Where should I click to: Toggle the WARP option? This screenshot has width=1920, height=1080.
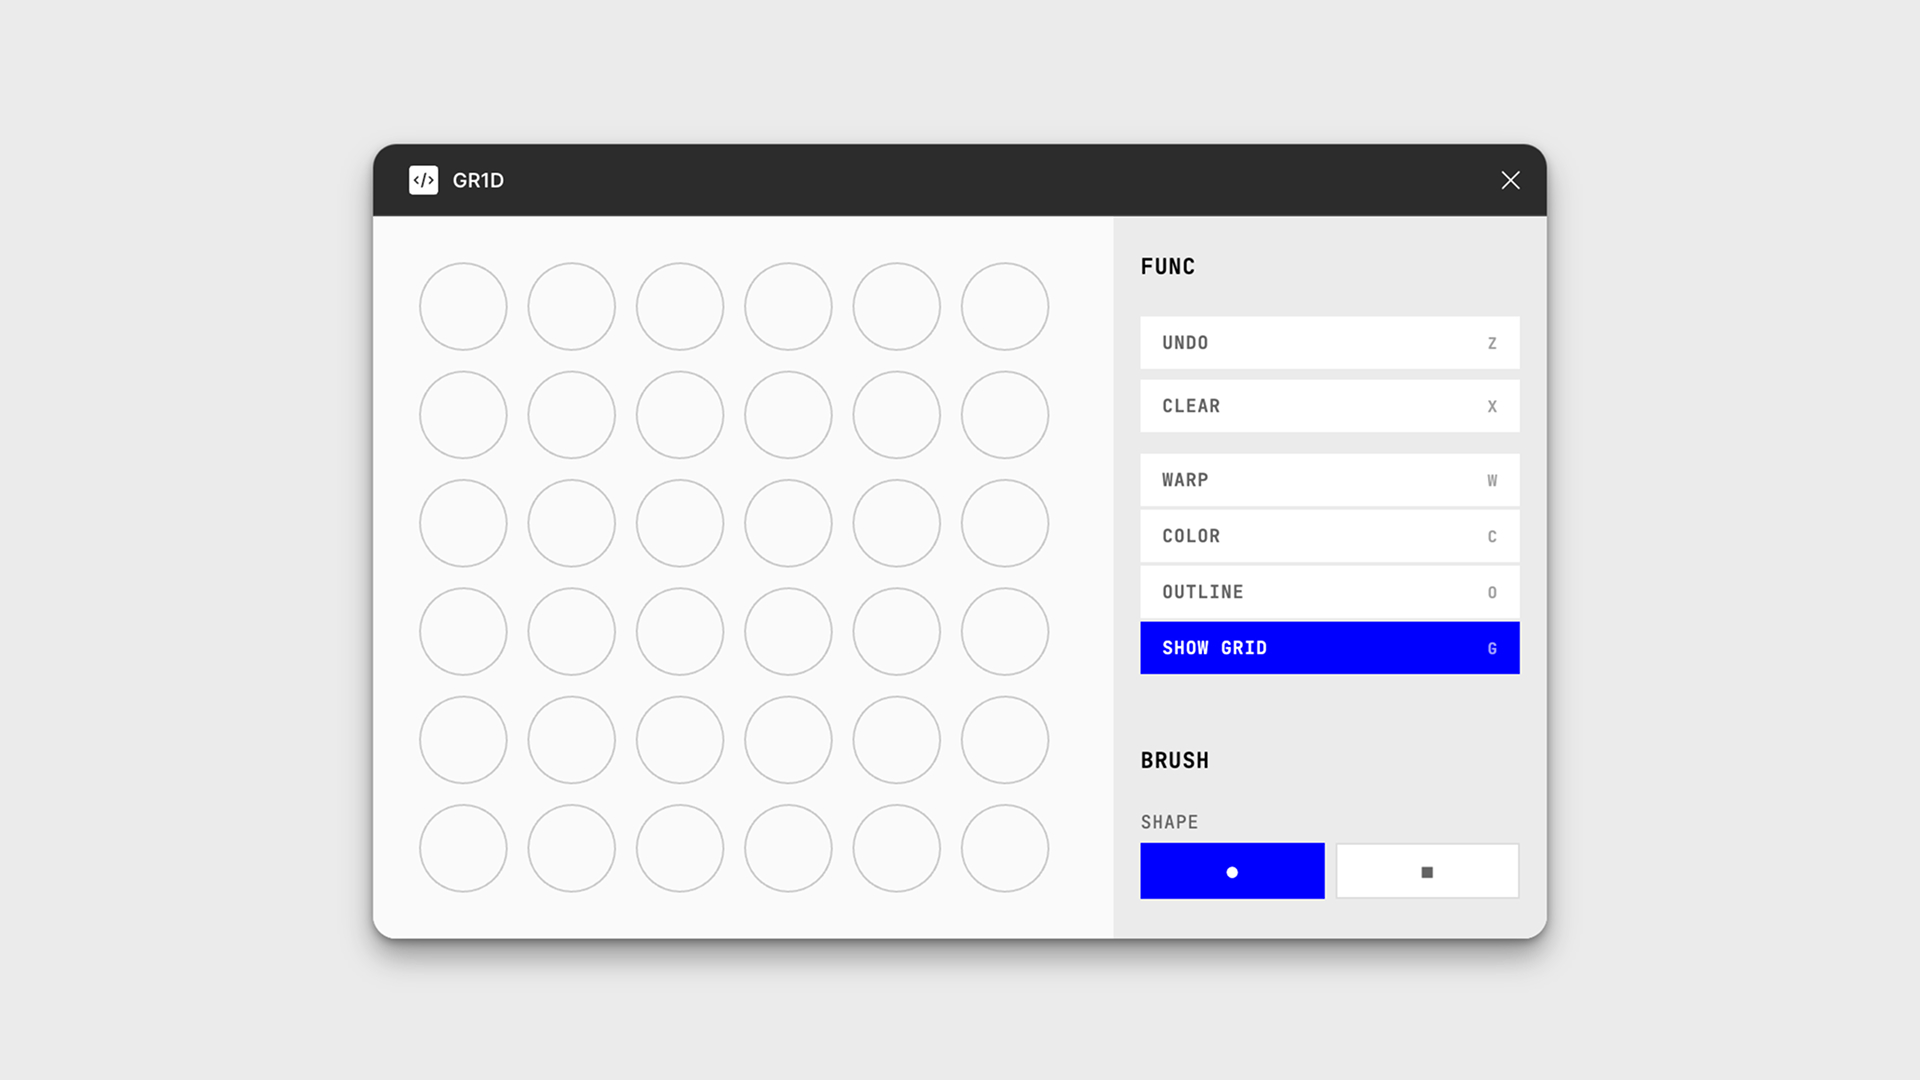1329,480
